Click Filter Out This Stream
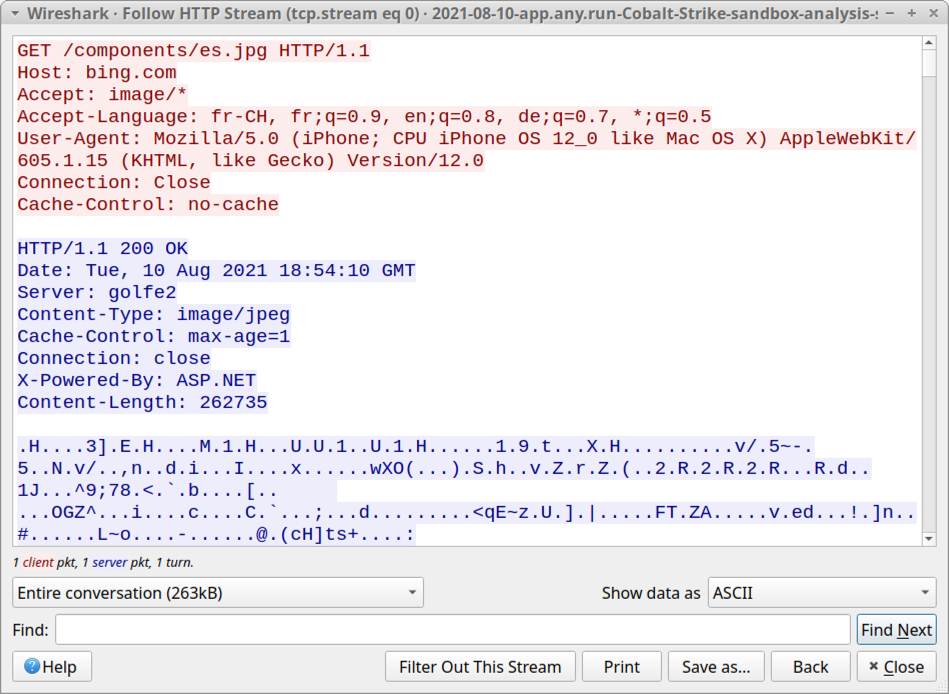The image size is (949, 694). 480,667
